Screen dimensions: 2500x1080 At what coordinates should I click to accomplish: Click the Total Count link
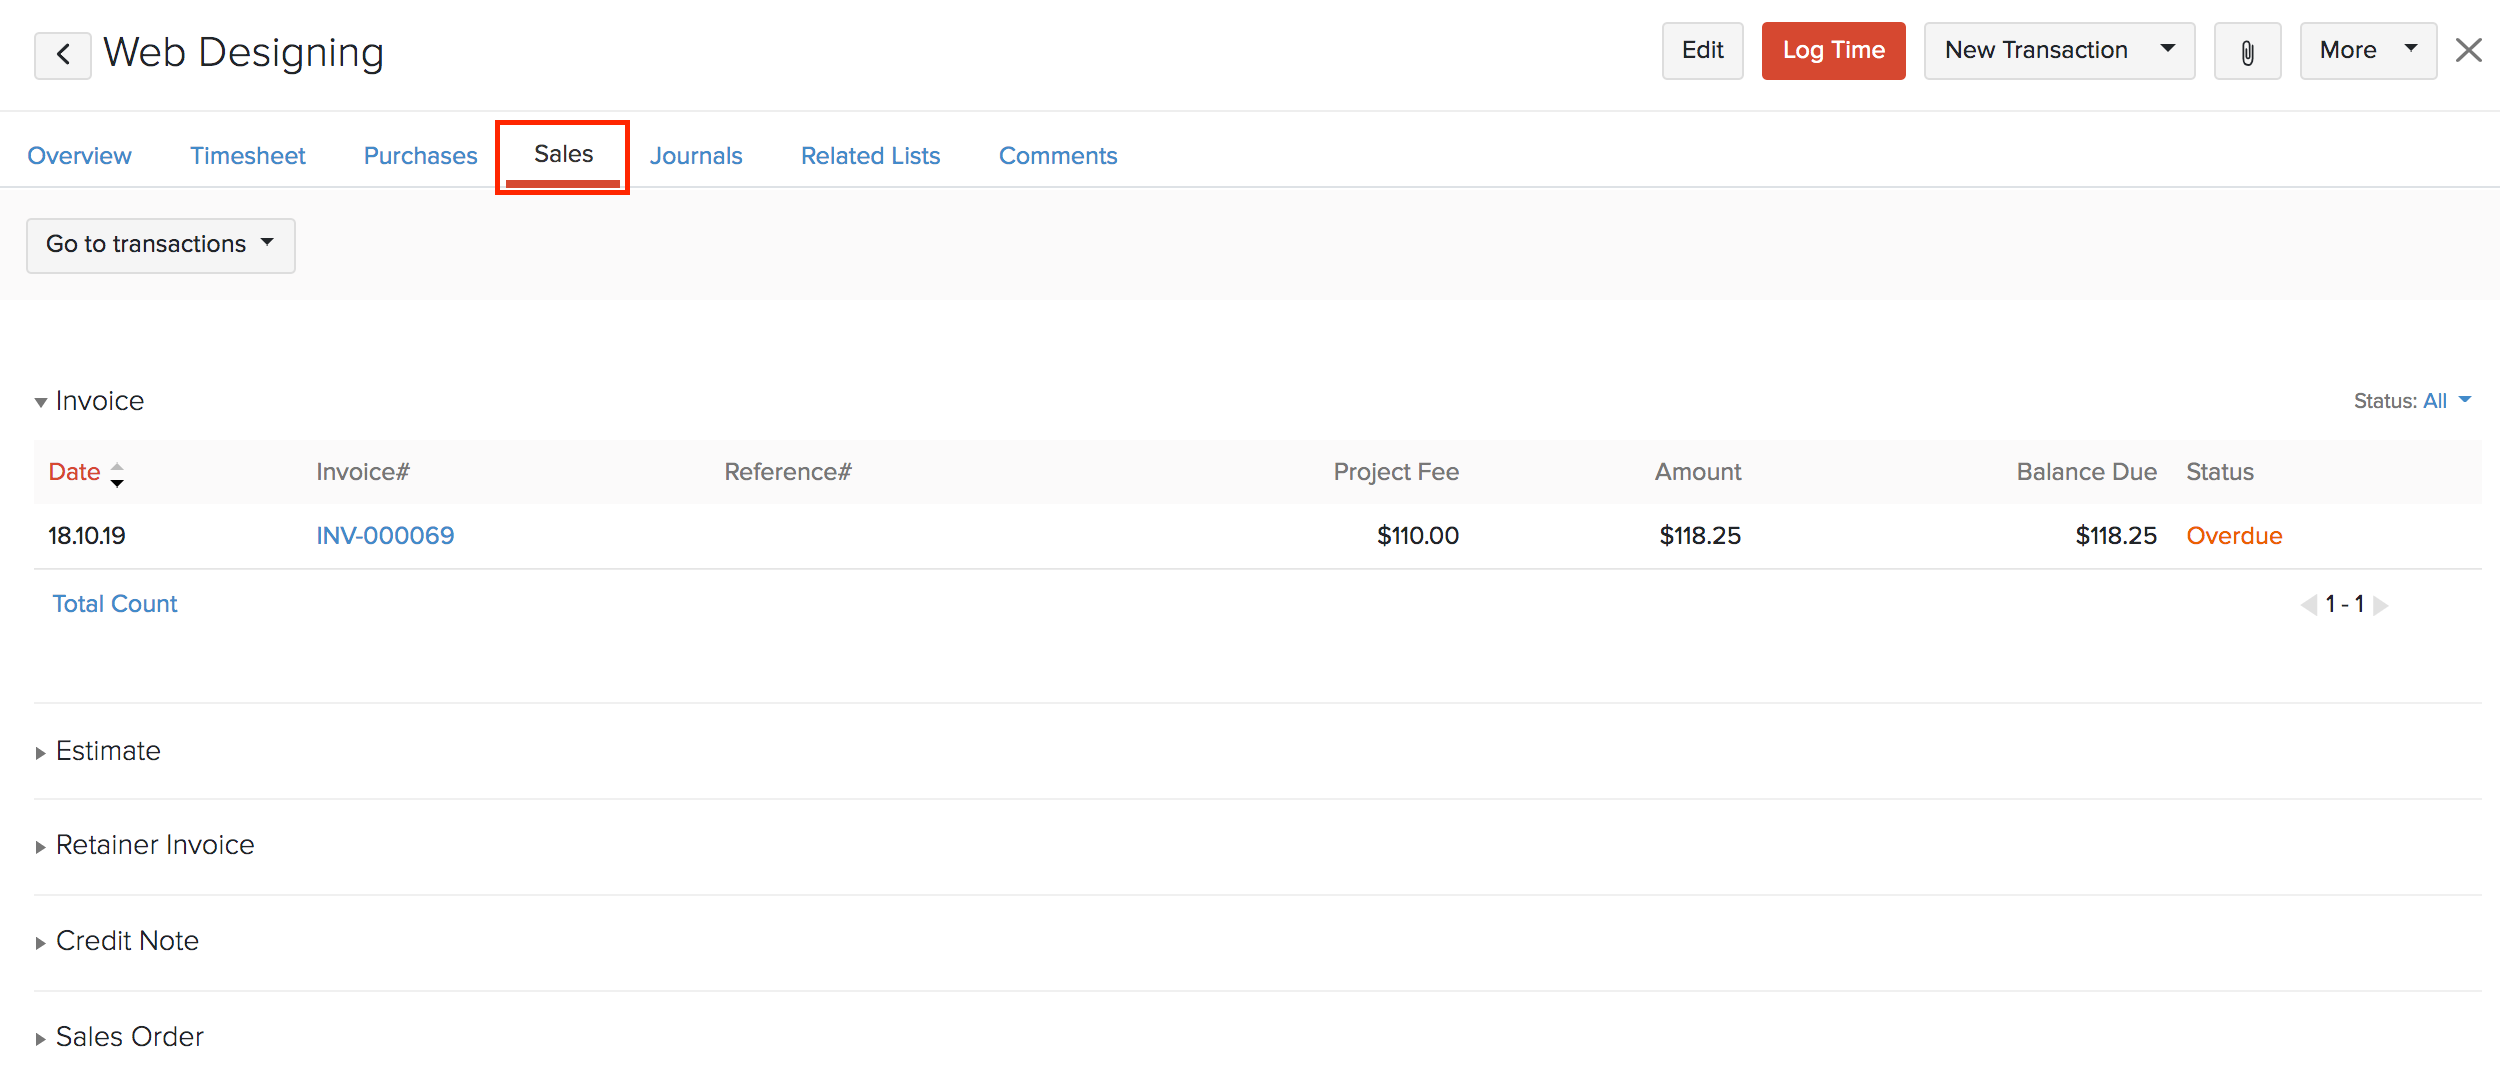point(115,604)
